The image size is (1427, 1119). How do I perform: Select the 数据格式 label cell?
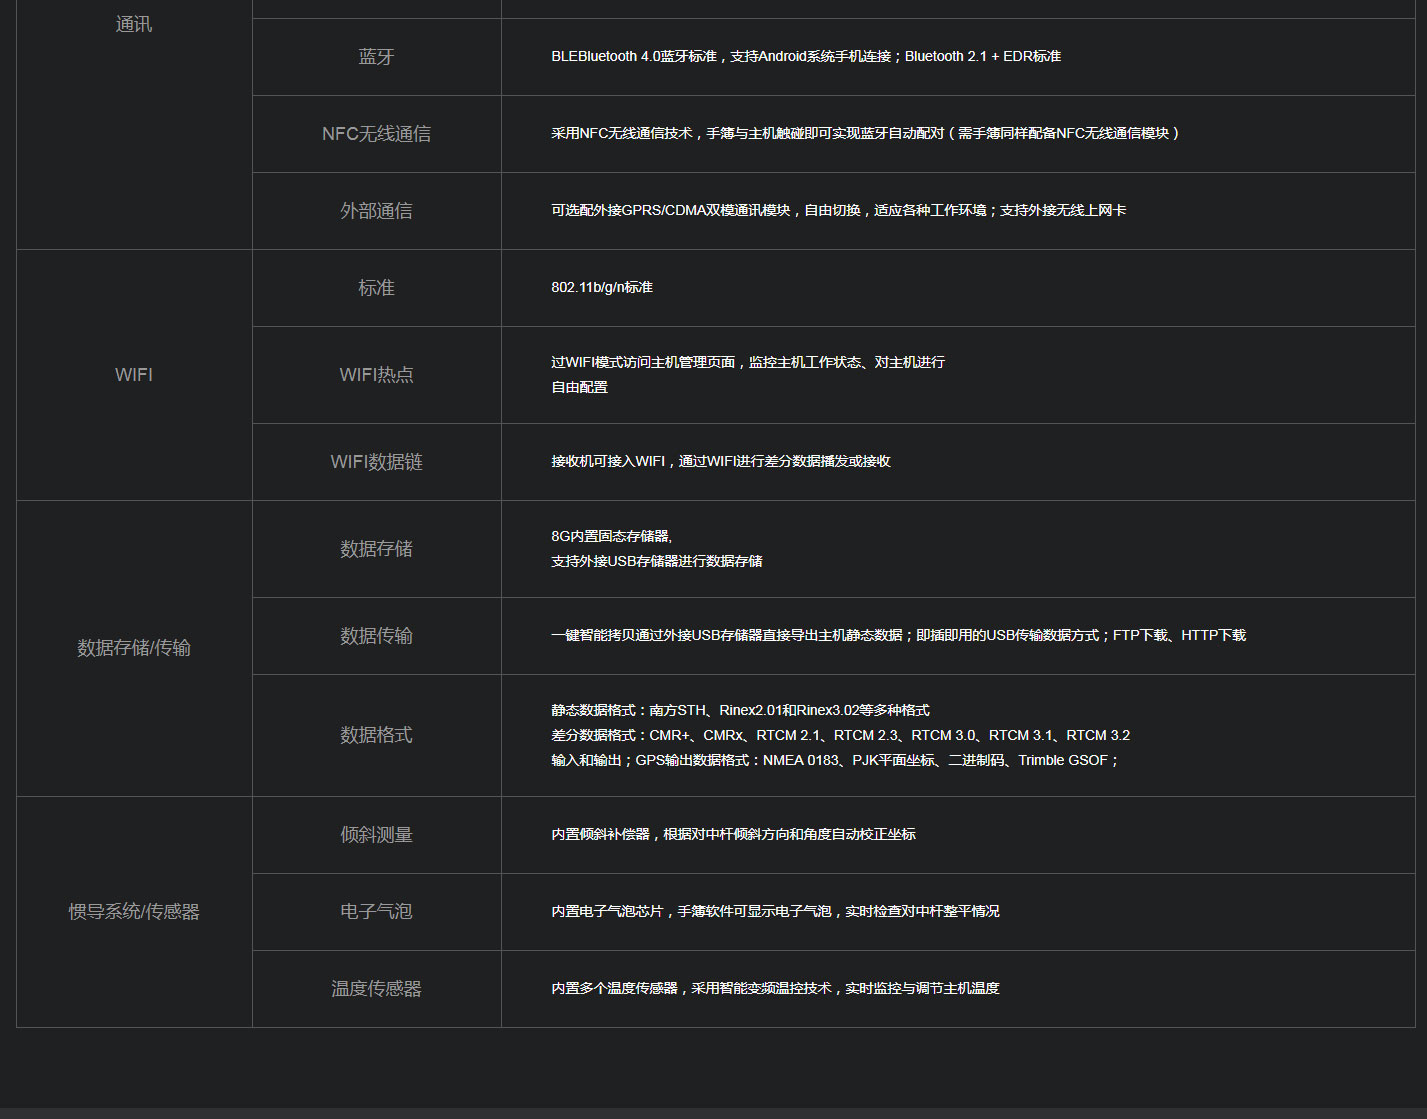tap(376, 735)
